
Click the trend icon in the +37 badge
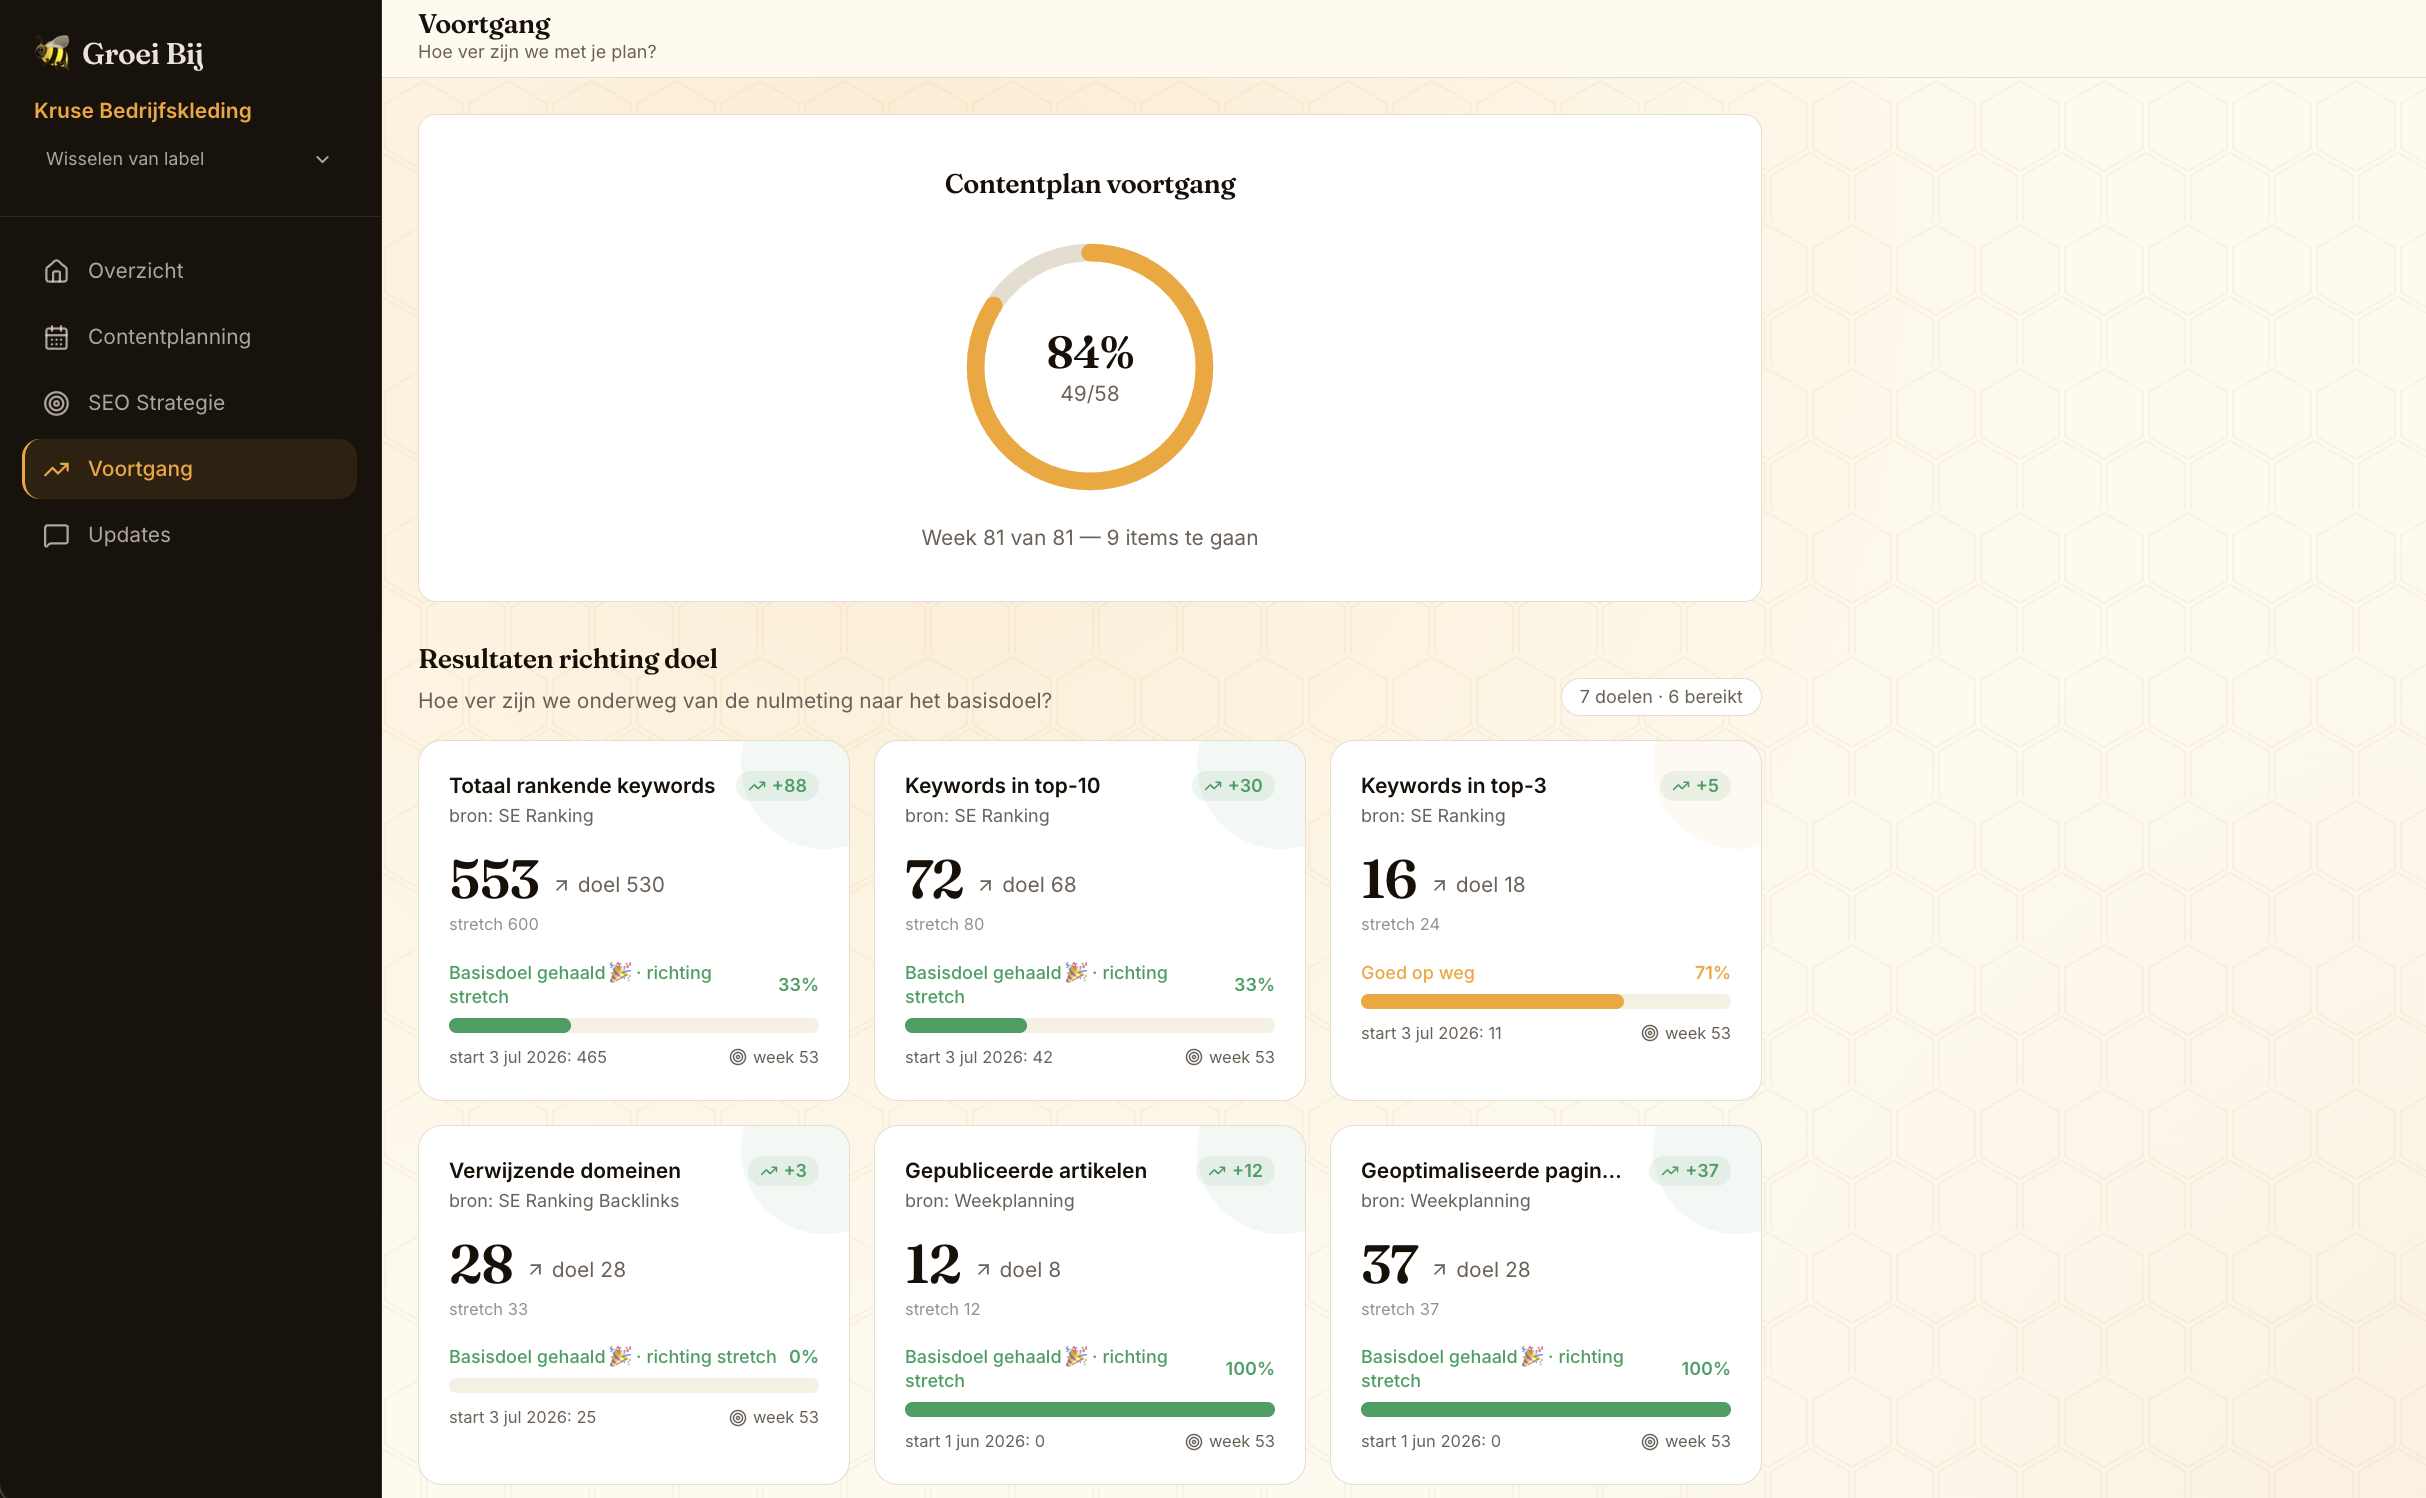coord(1670,1171)
